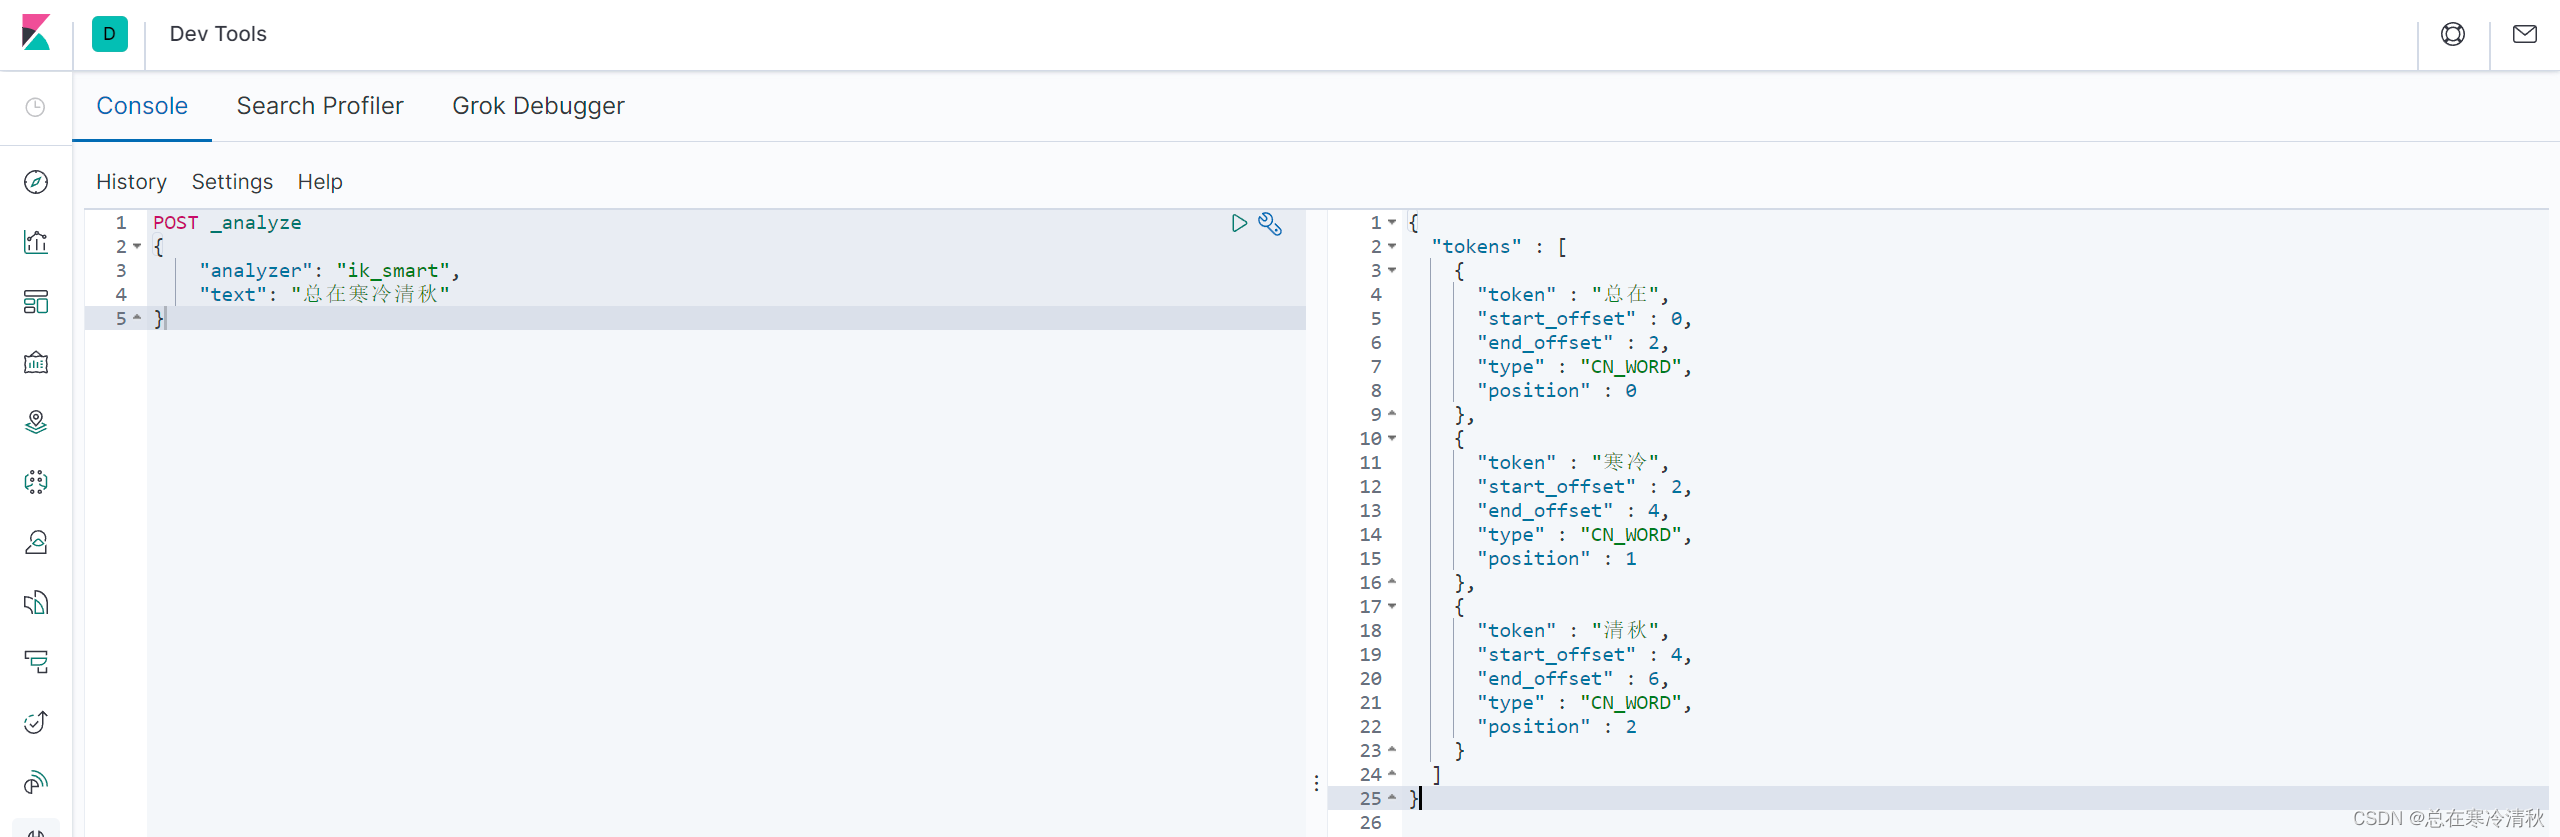
Task: Click the "analyzer": "ik_smart" line
Action: [329, 270]
